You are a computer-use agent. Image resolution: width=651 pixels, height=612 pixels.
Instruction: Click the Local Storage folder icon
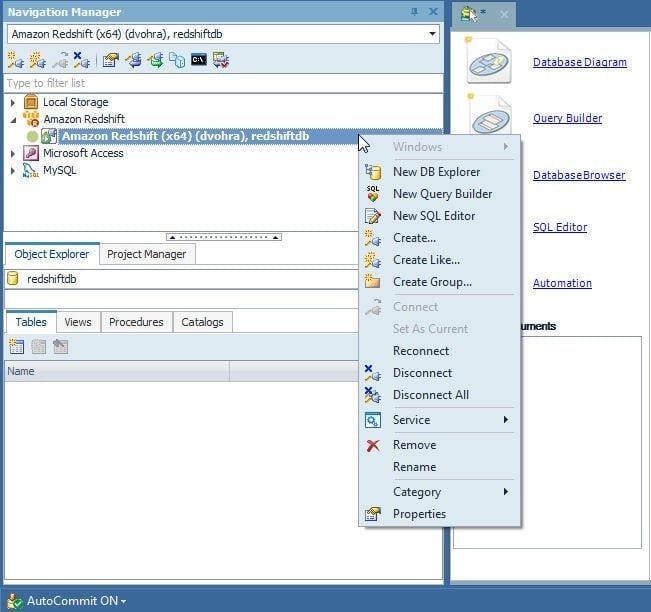coord(31,102)
